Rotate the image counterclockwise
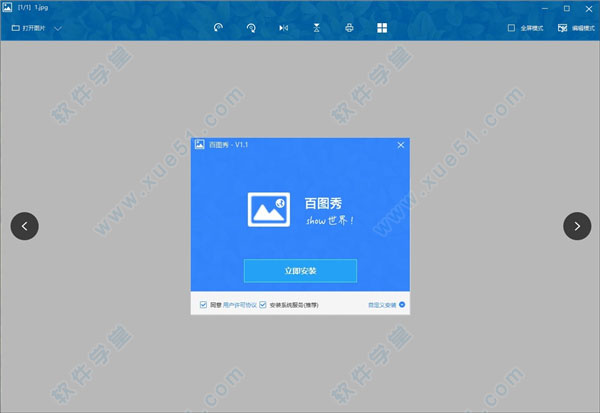 pyautogui.click(x=218, y=28)
